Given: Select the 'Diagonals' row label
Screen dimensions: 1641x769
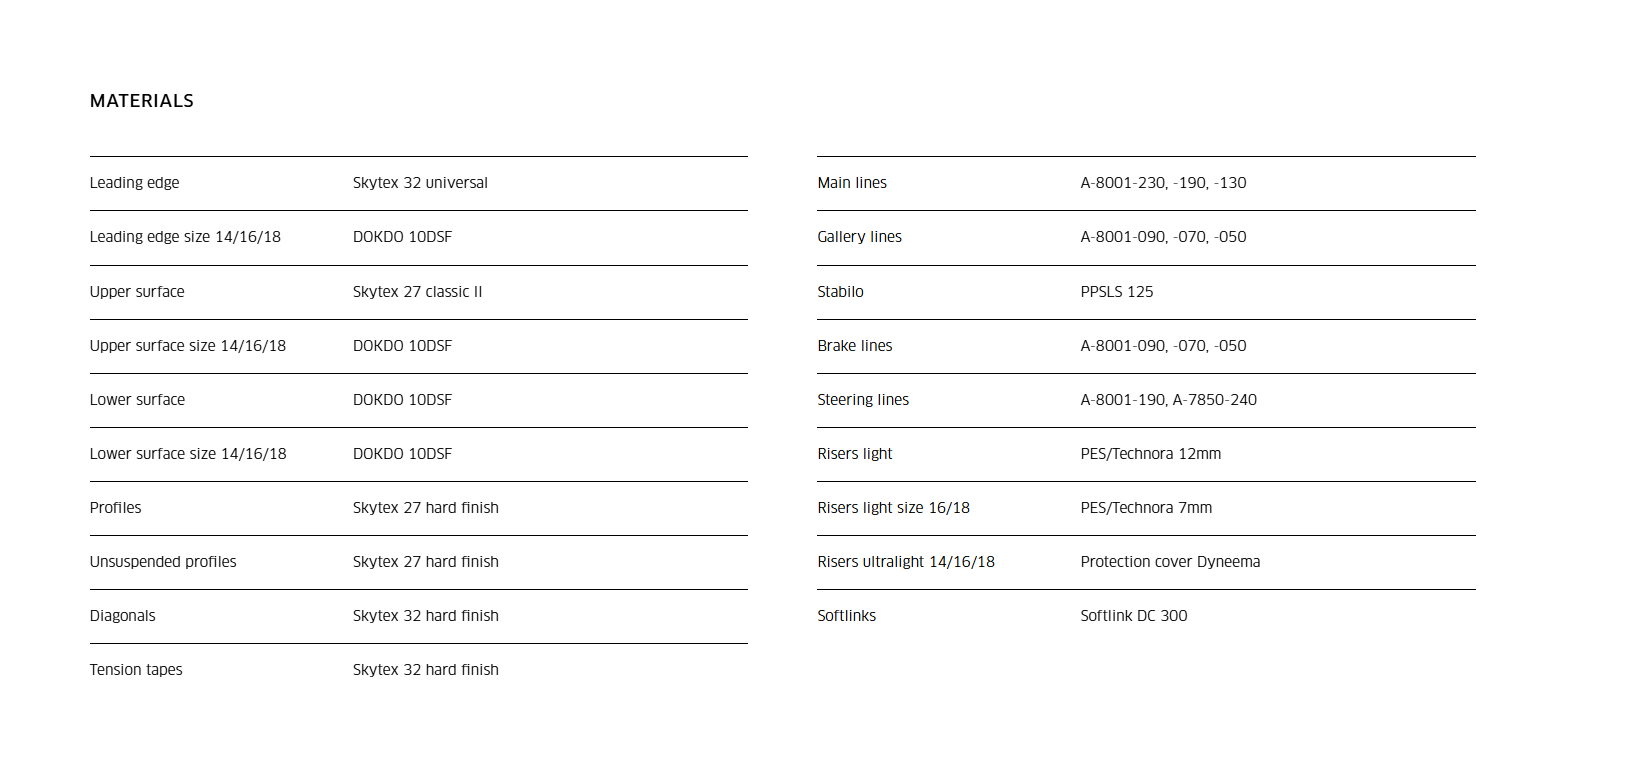Looking at the screenshot, I should [x=123, y=616].
